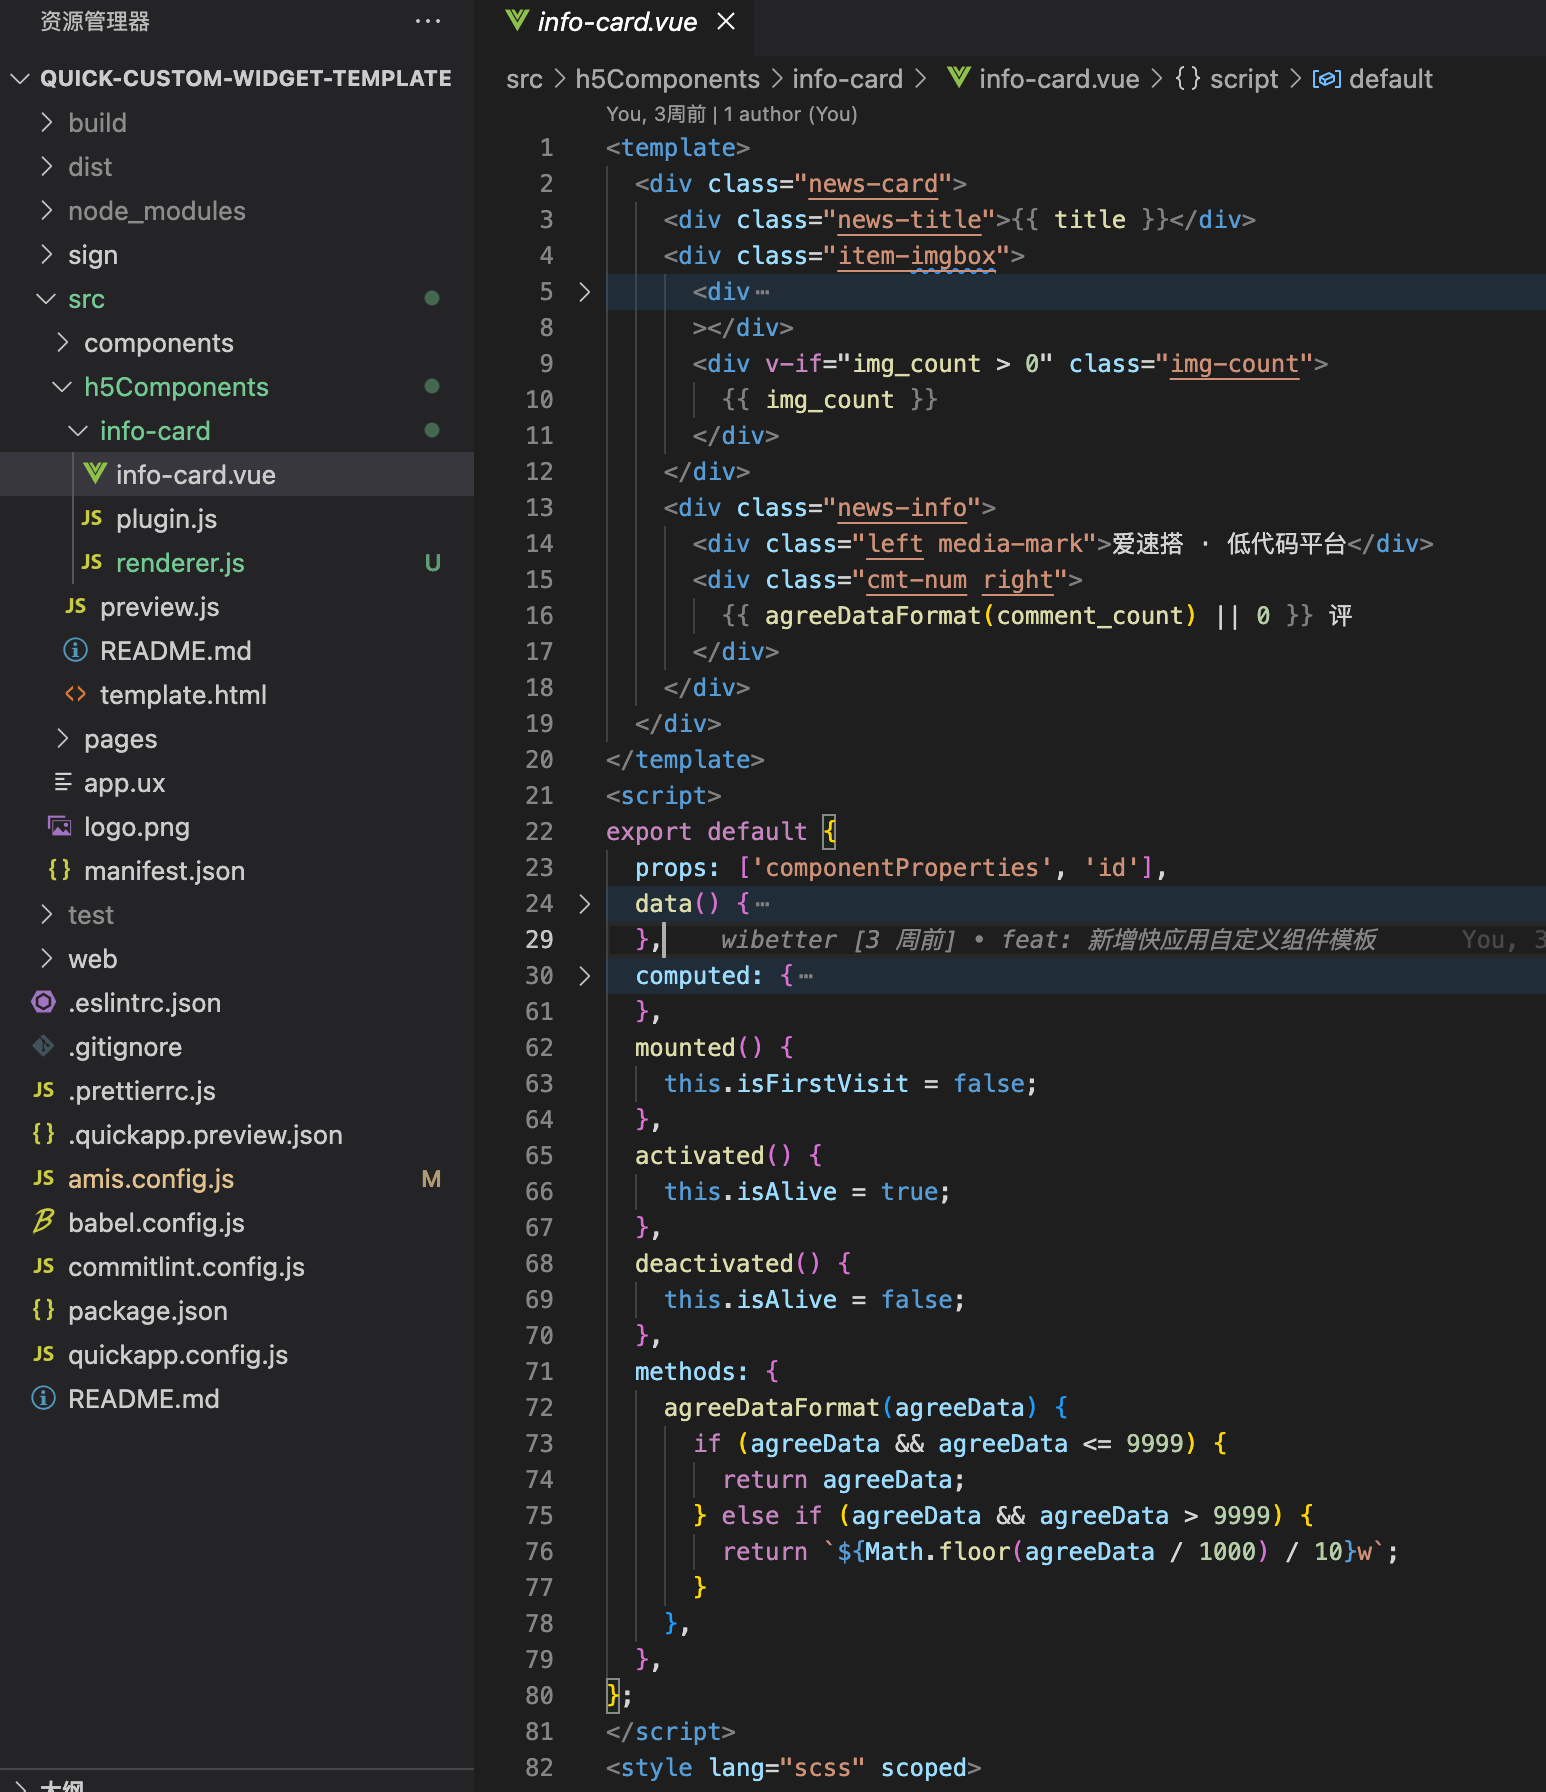Viewport: 1546px width, 1792px height.
Task: Click the JS icon next to renderer.js
Action: coord(92,562)
